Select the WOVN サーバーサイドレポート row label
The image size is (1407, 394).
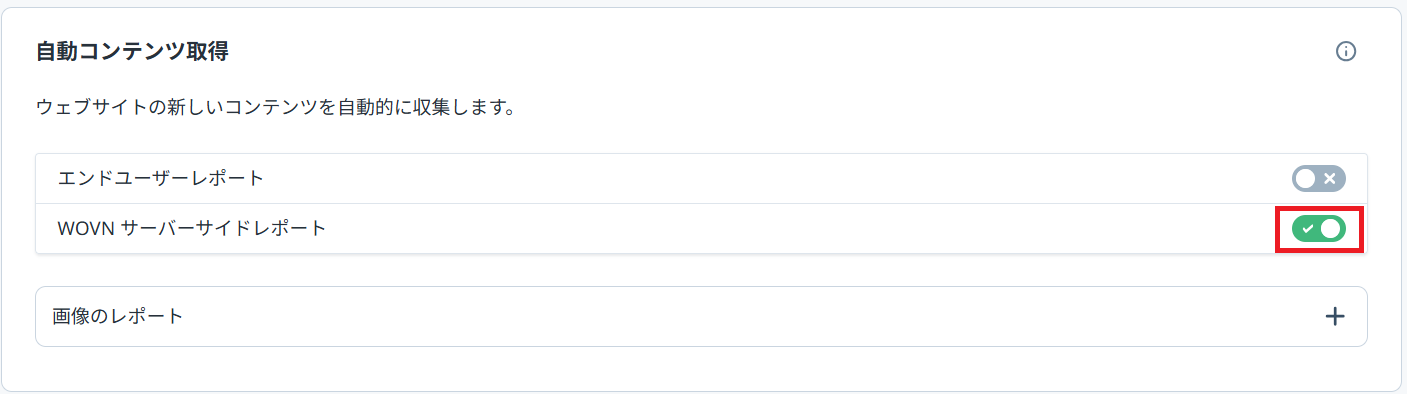[x=192, y=229]
